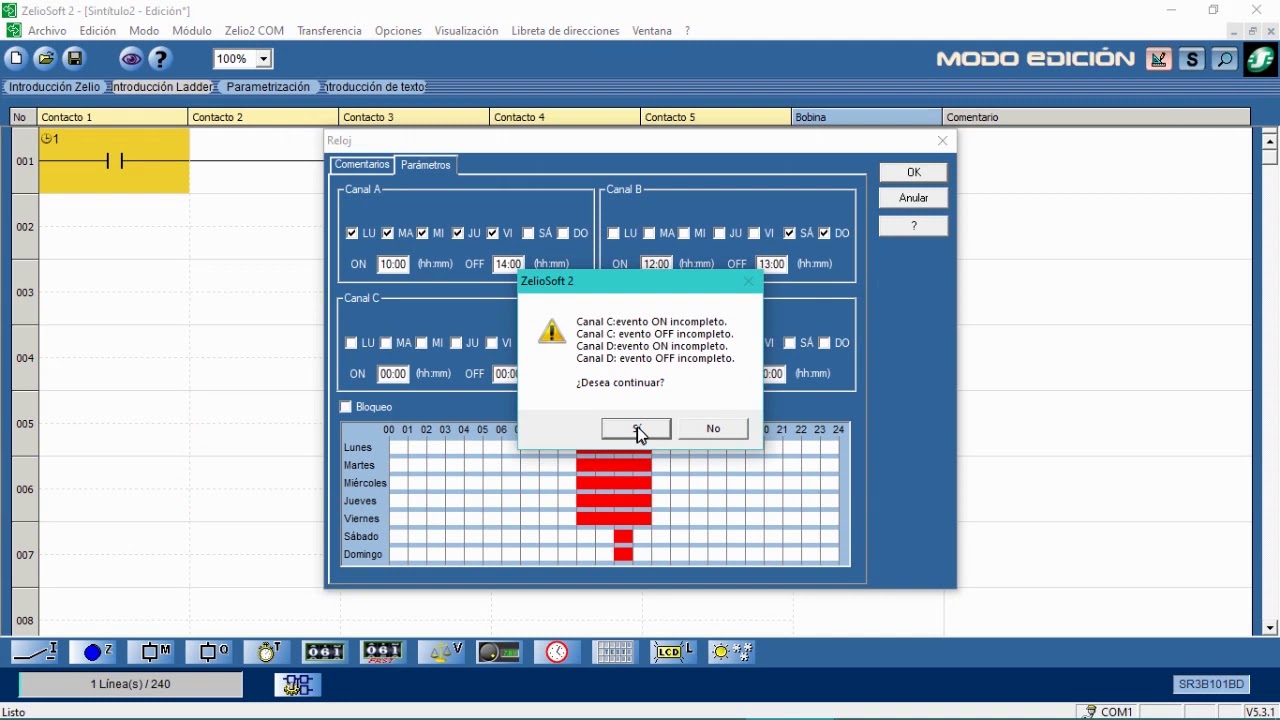Open the Módulo menu
1280x720 pixels.
(192, 31)
